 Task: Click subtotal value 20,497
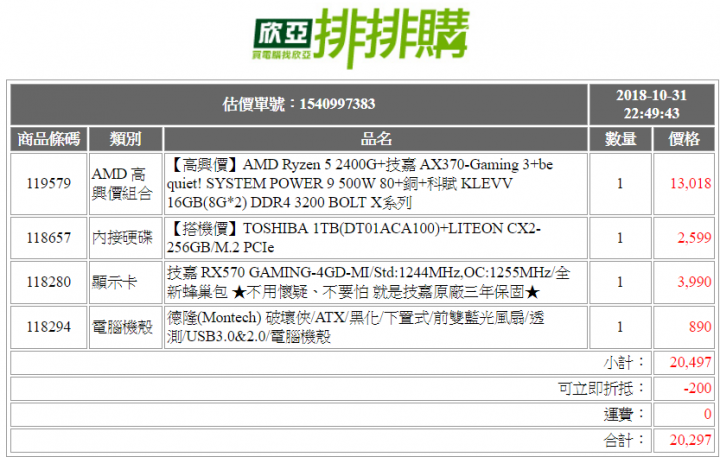tap(690, 363)
